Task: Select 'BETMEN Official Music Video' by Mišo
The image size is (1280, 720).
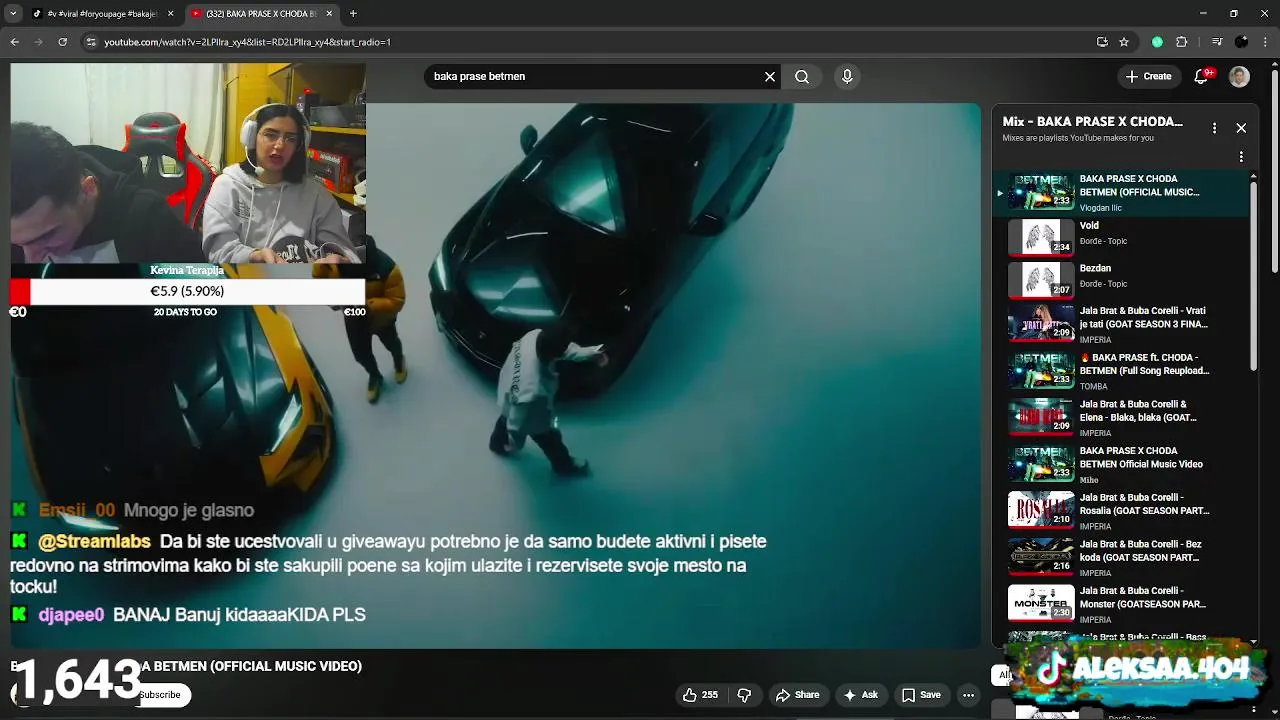Action: [x=1122, y=464]
